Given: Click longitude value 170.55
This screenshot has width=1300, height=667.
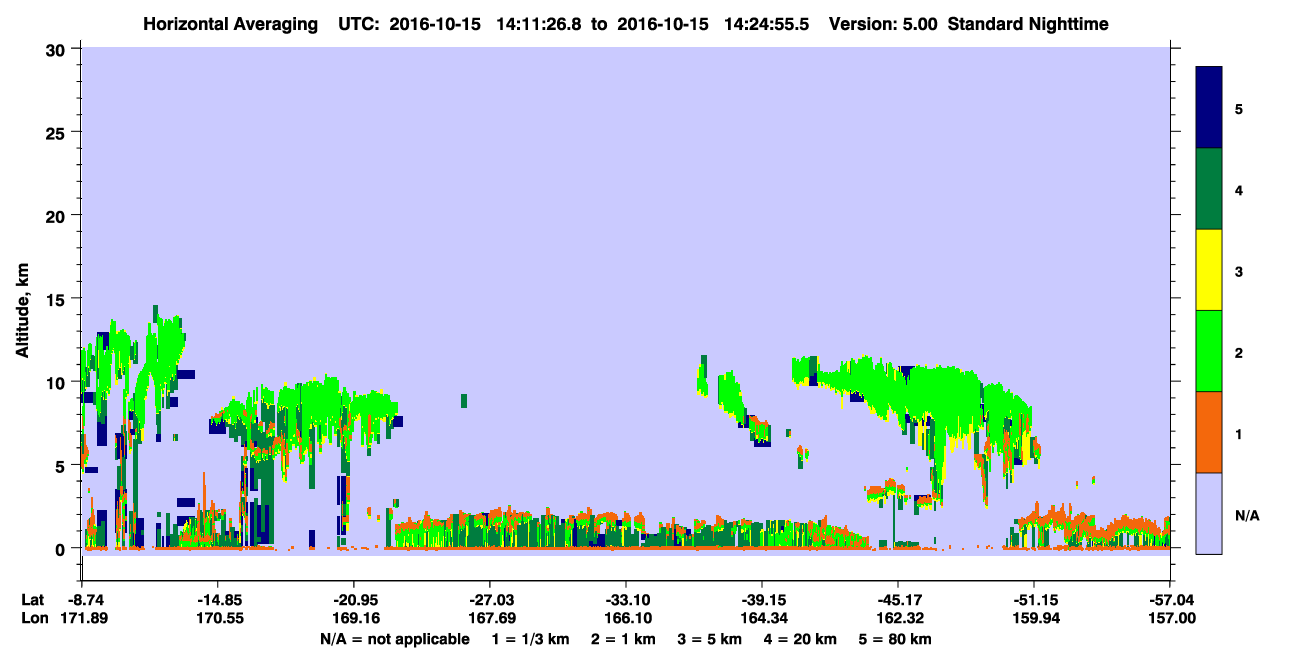Looking at the screenshot, I should click(217, 619).
